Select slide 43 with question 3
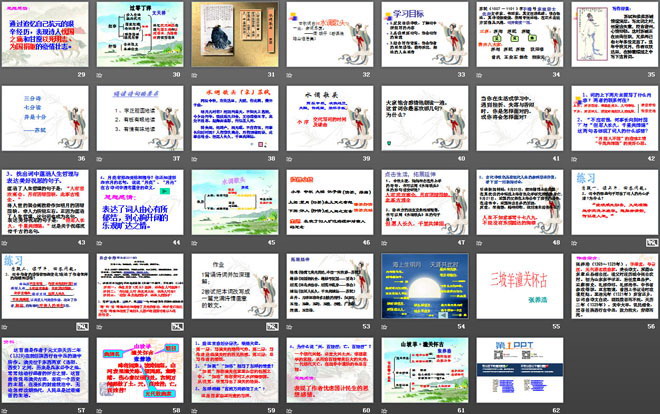Viewport: 660px width, 414px height. (x=45, y=202)
